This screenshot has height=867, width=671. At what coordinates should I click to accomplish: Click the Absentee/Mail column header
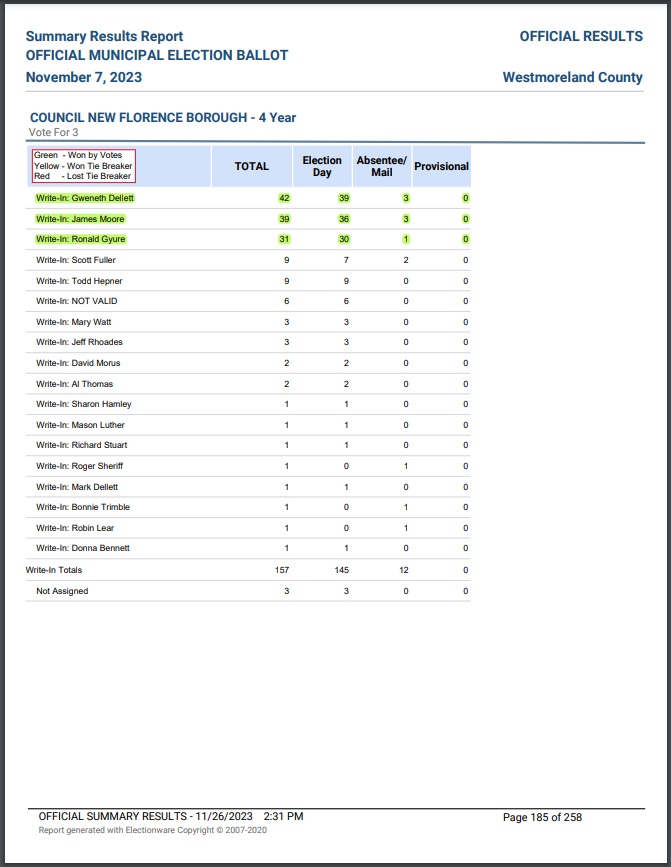click(381, 166)
